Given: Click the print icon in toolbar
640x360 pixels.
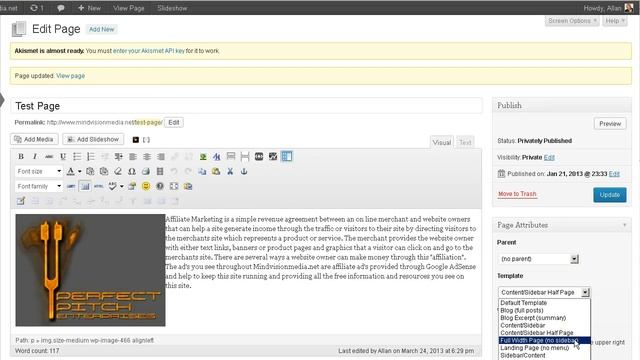Looking at the screenshot, I should 146,171.
